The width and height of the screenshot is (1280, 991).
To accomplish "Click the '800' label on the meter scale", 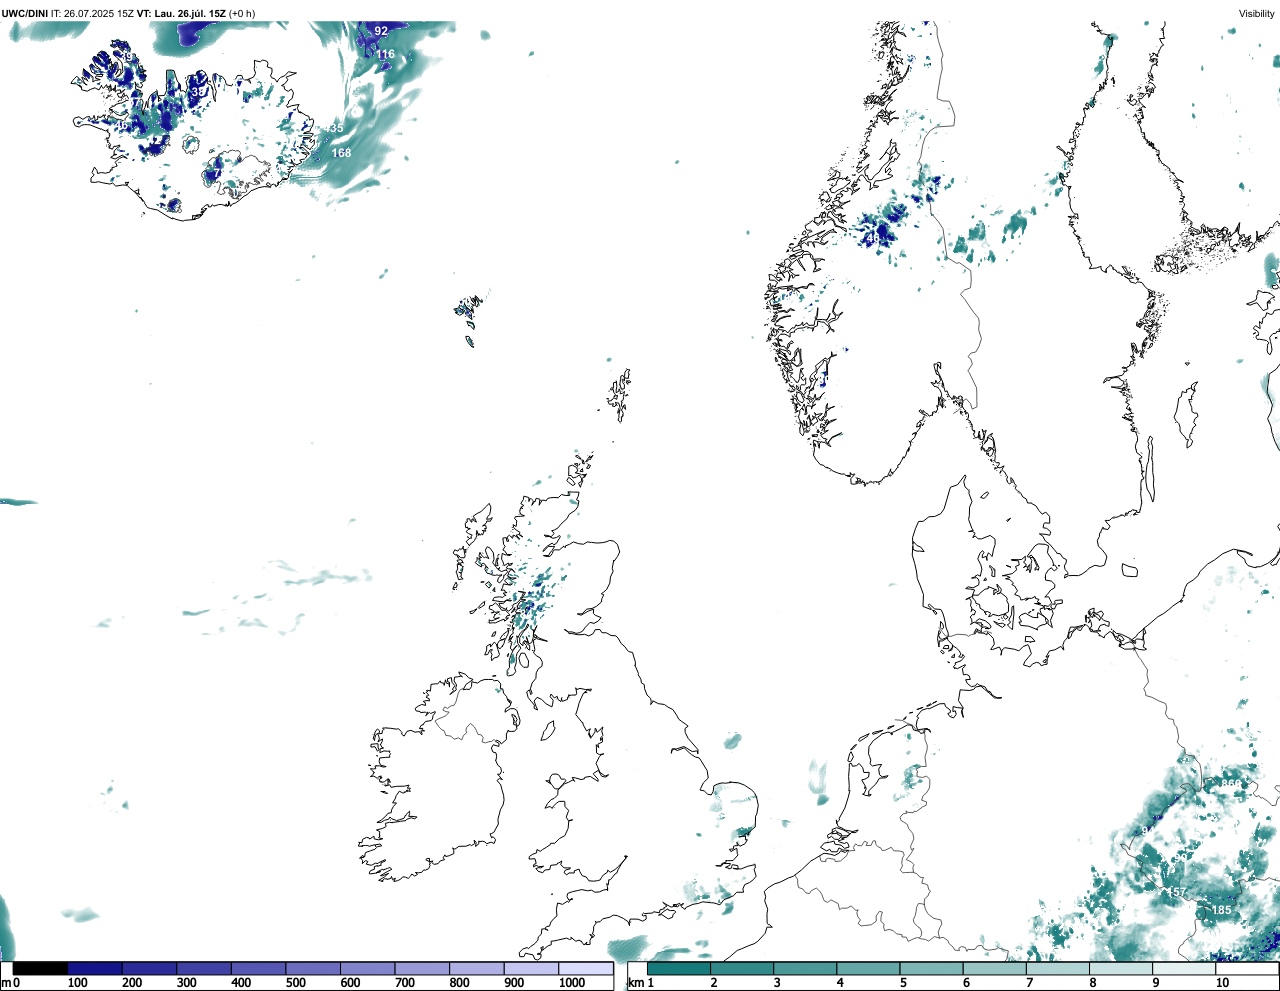I will 460,984.
